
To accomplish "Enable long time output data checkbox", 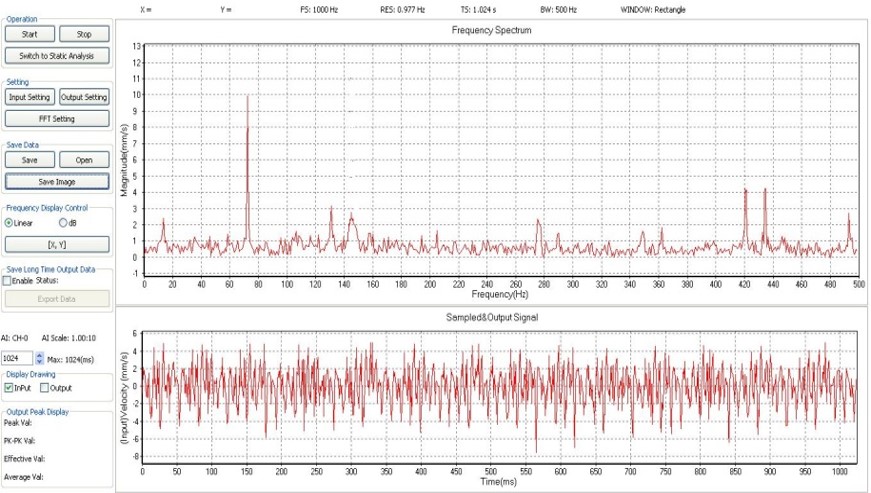I will (x=8, y=281).
